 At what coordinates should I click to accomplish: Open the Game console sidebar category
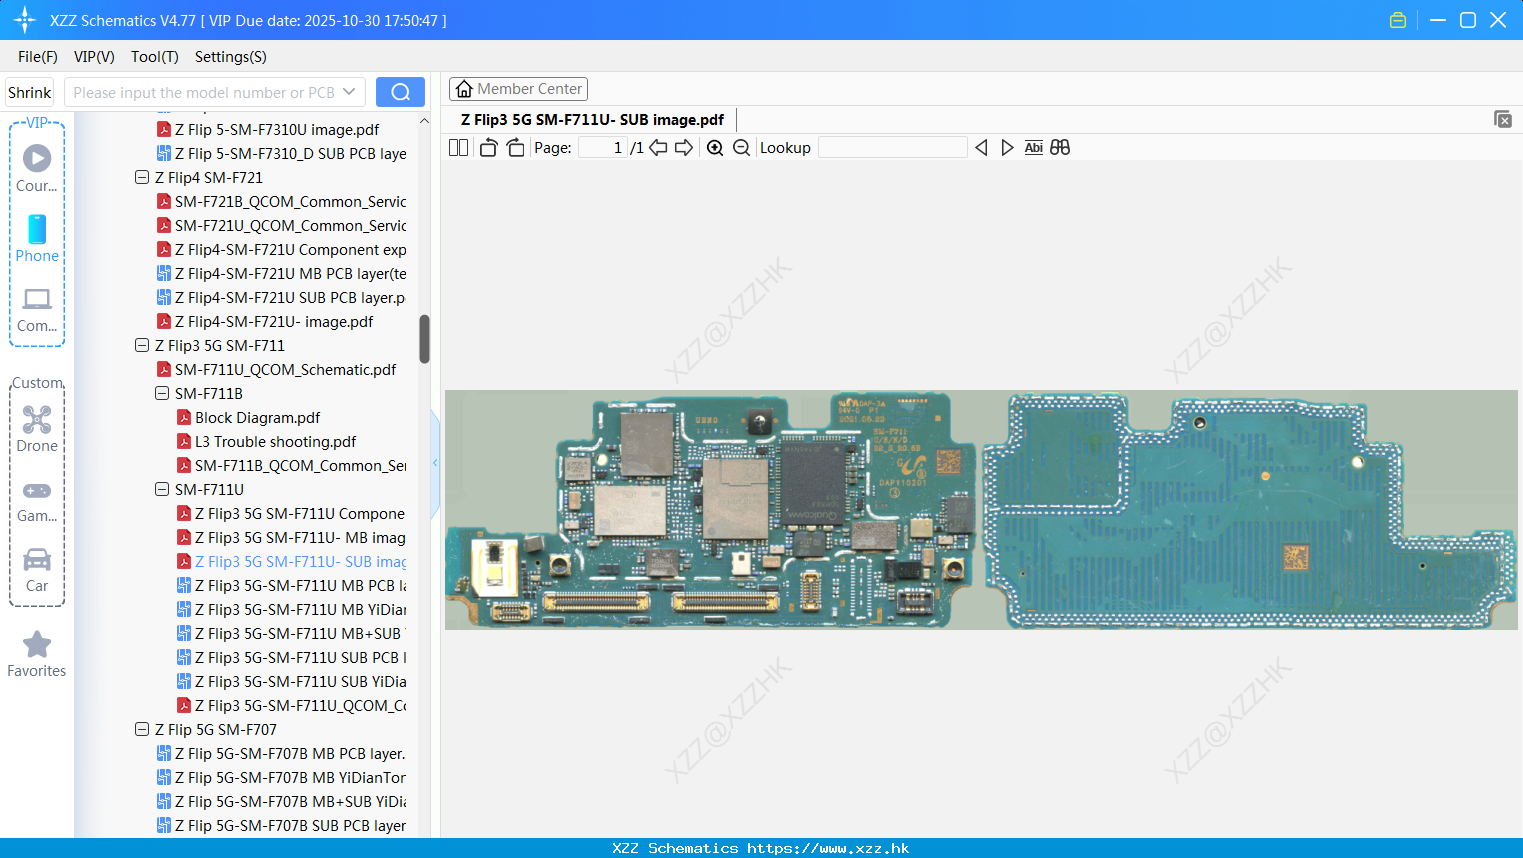point(37,500)
